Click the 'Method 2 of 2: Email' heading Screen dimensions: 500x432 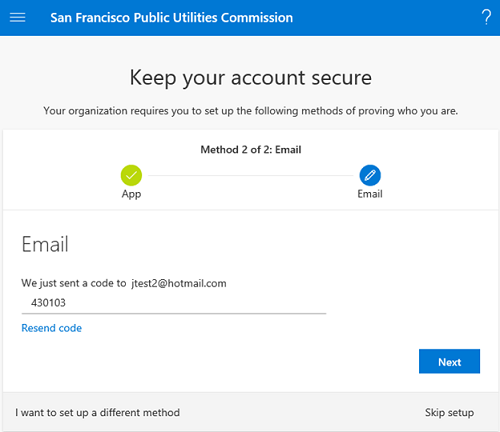click(x=251, y=150)
